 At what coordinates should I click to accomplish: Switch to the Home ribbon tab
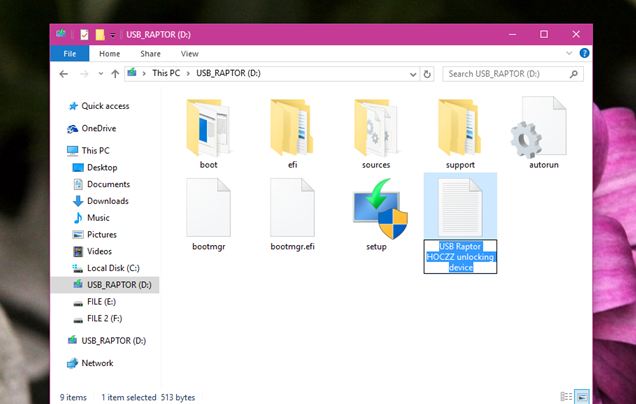(110, 54)
